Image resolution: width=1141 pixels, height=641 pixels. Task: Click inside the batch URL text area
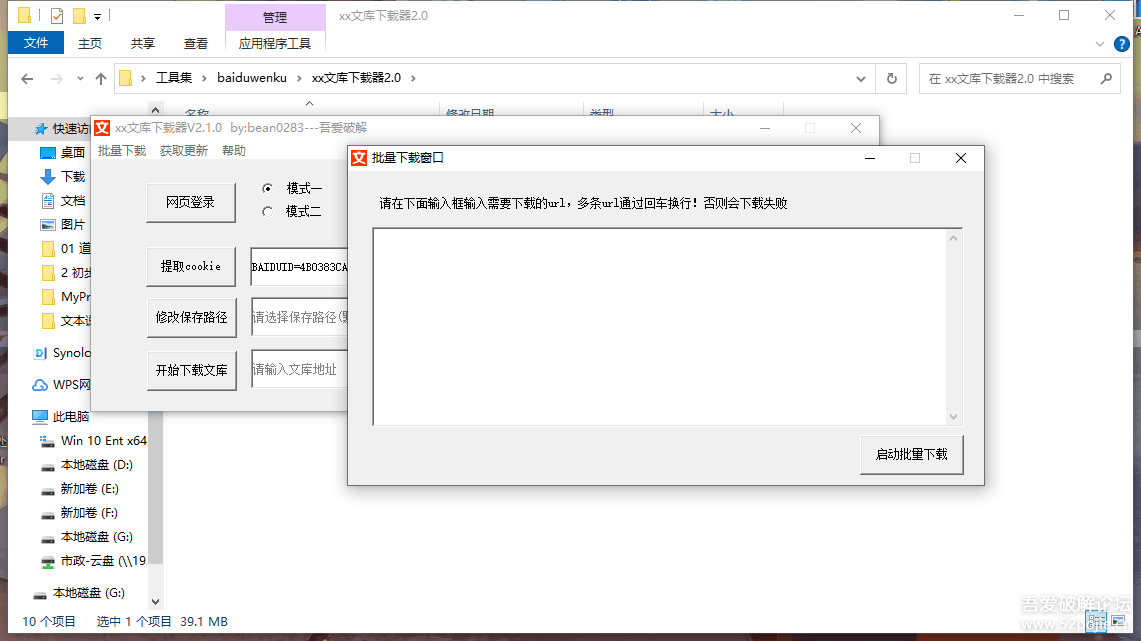659,327
